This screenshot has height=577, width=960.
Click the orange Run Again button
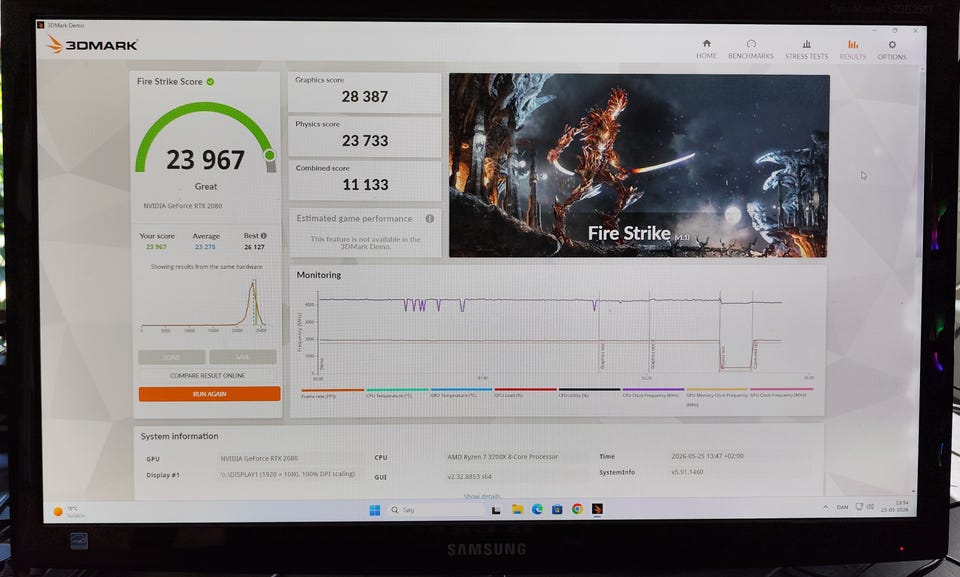[209, 394]
